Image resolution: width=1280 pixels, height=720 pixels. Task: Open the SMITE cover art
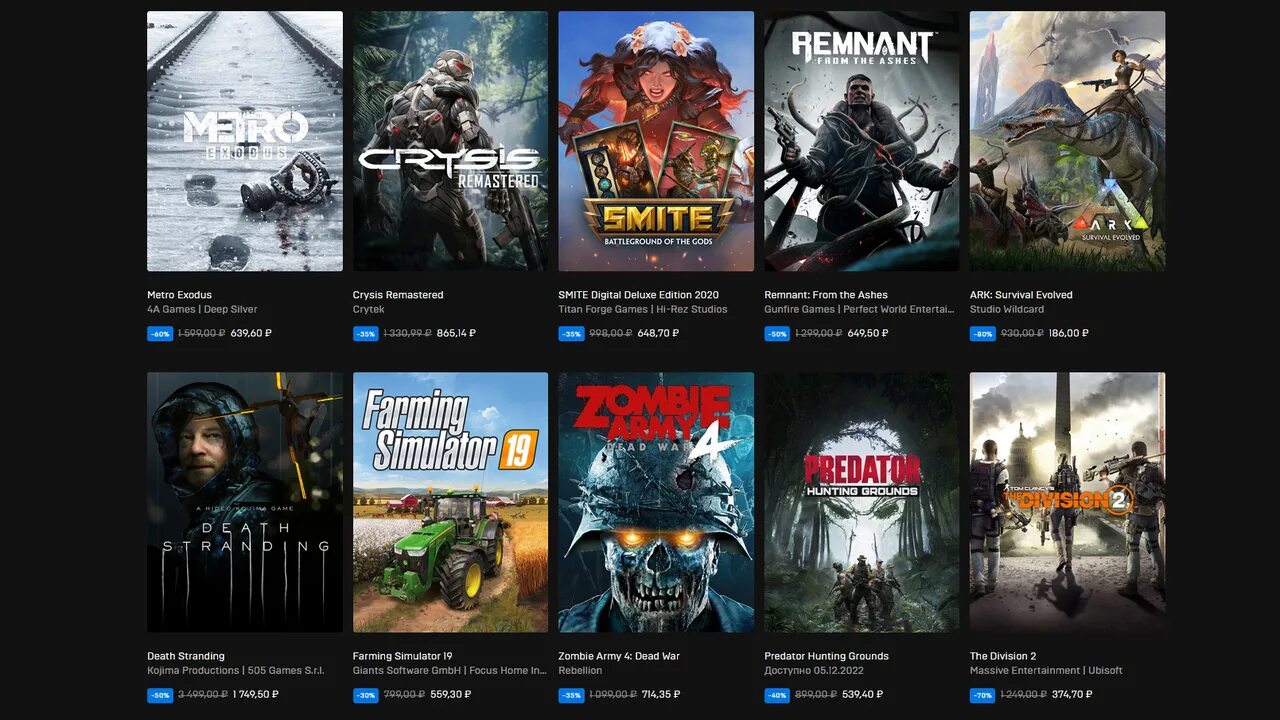point(656,141)
